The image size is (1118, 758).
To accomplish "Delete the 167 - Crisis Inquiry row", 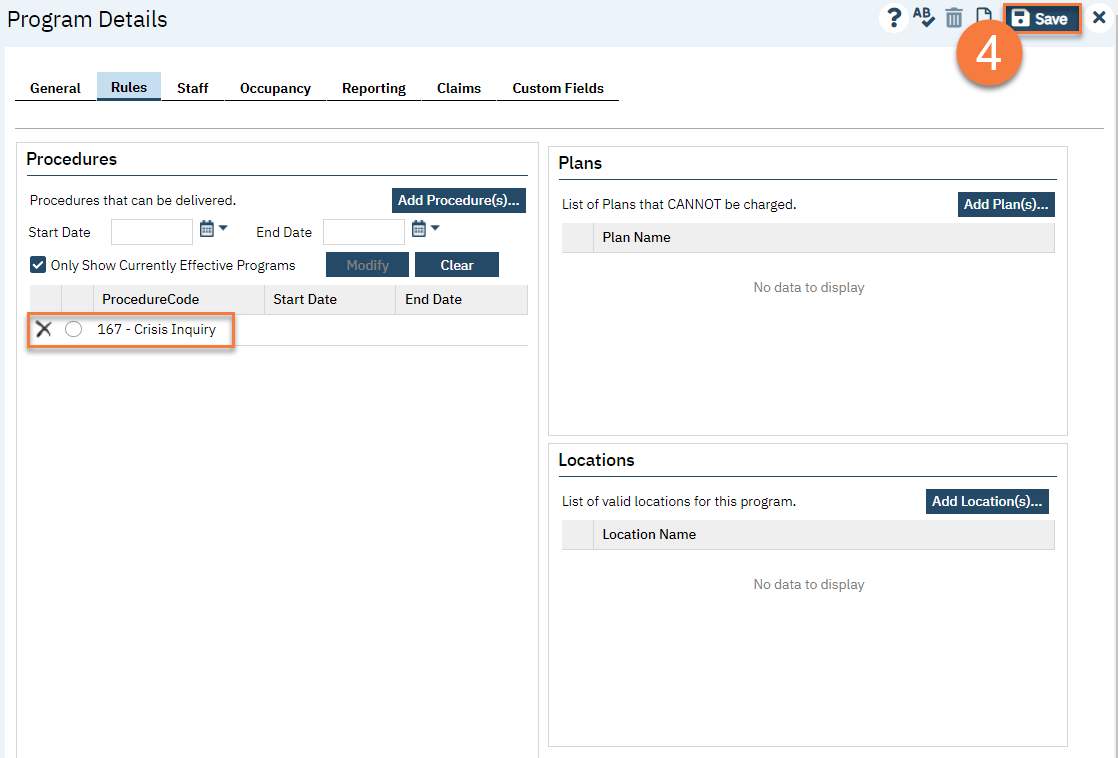I will coord(44,329).
